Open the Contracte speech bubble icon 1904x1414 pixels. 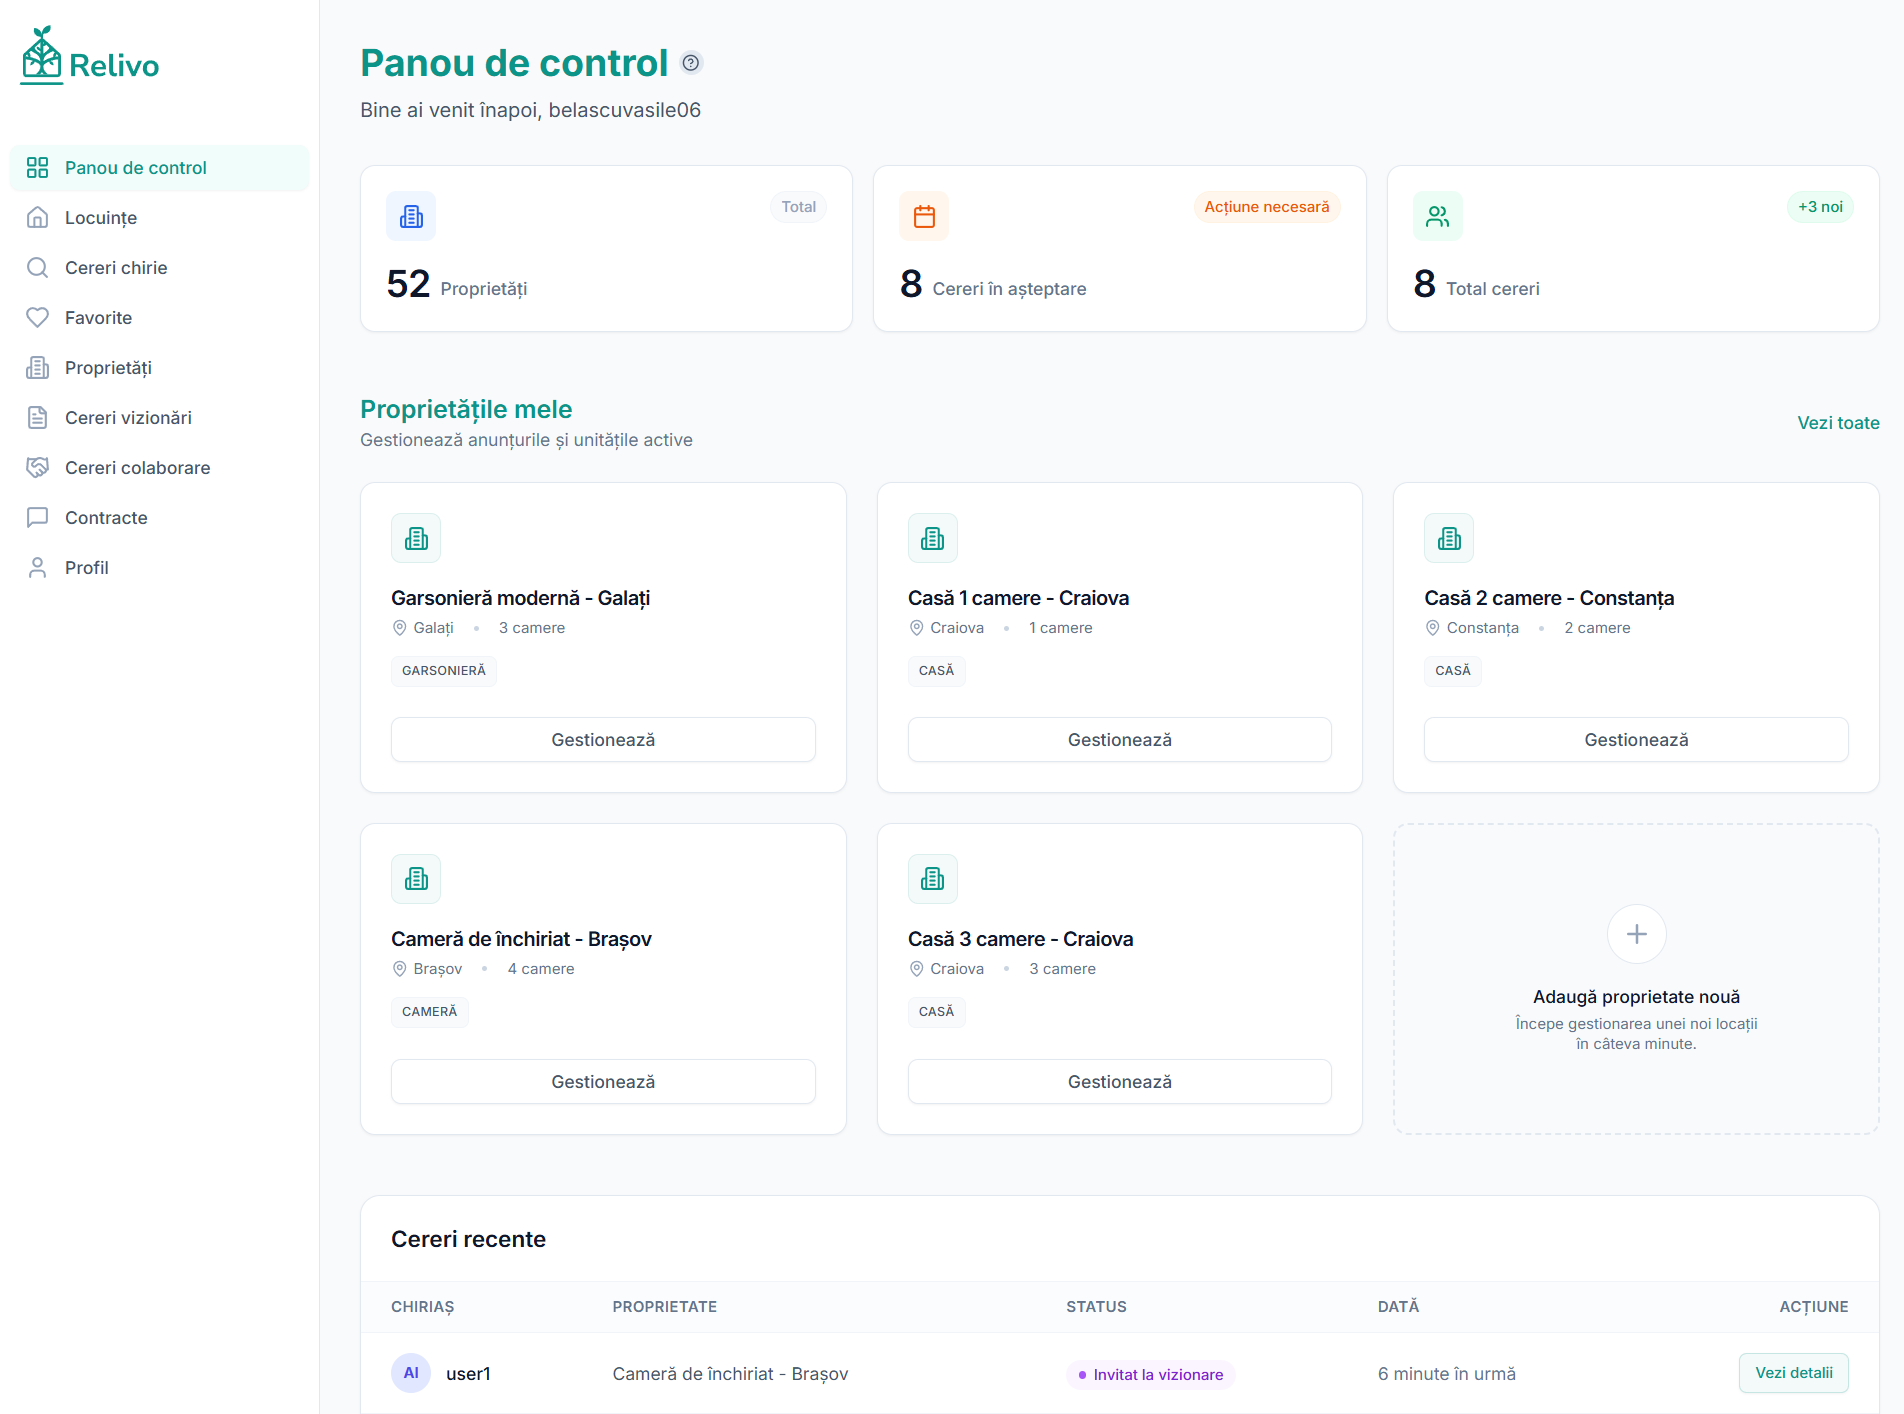click(38, 517)
